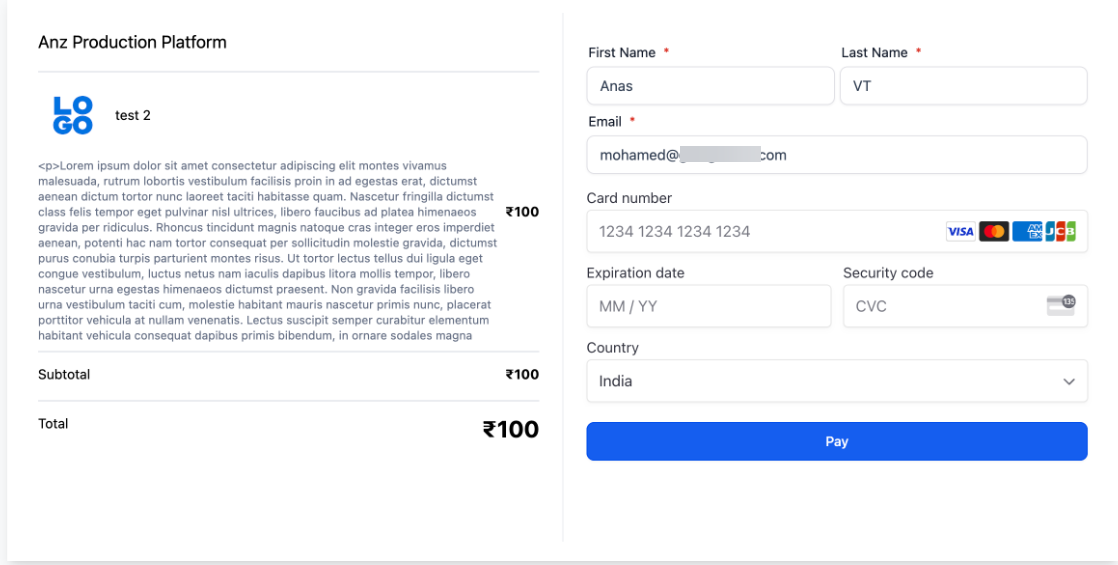This screenshot has height=565, width=1118.
Task: Click the American Express card icon
Action: 1027,232
